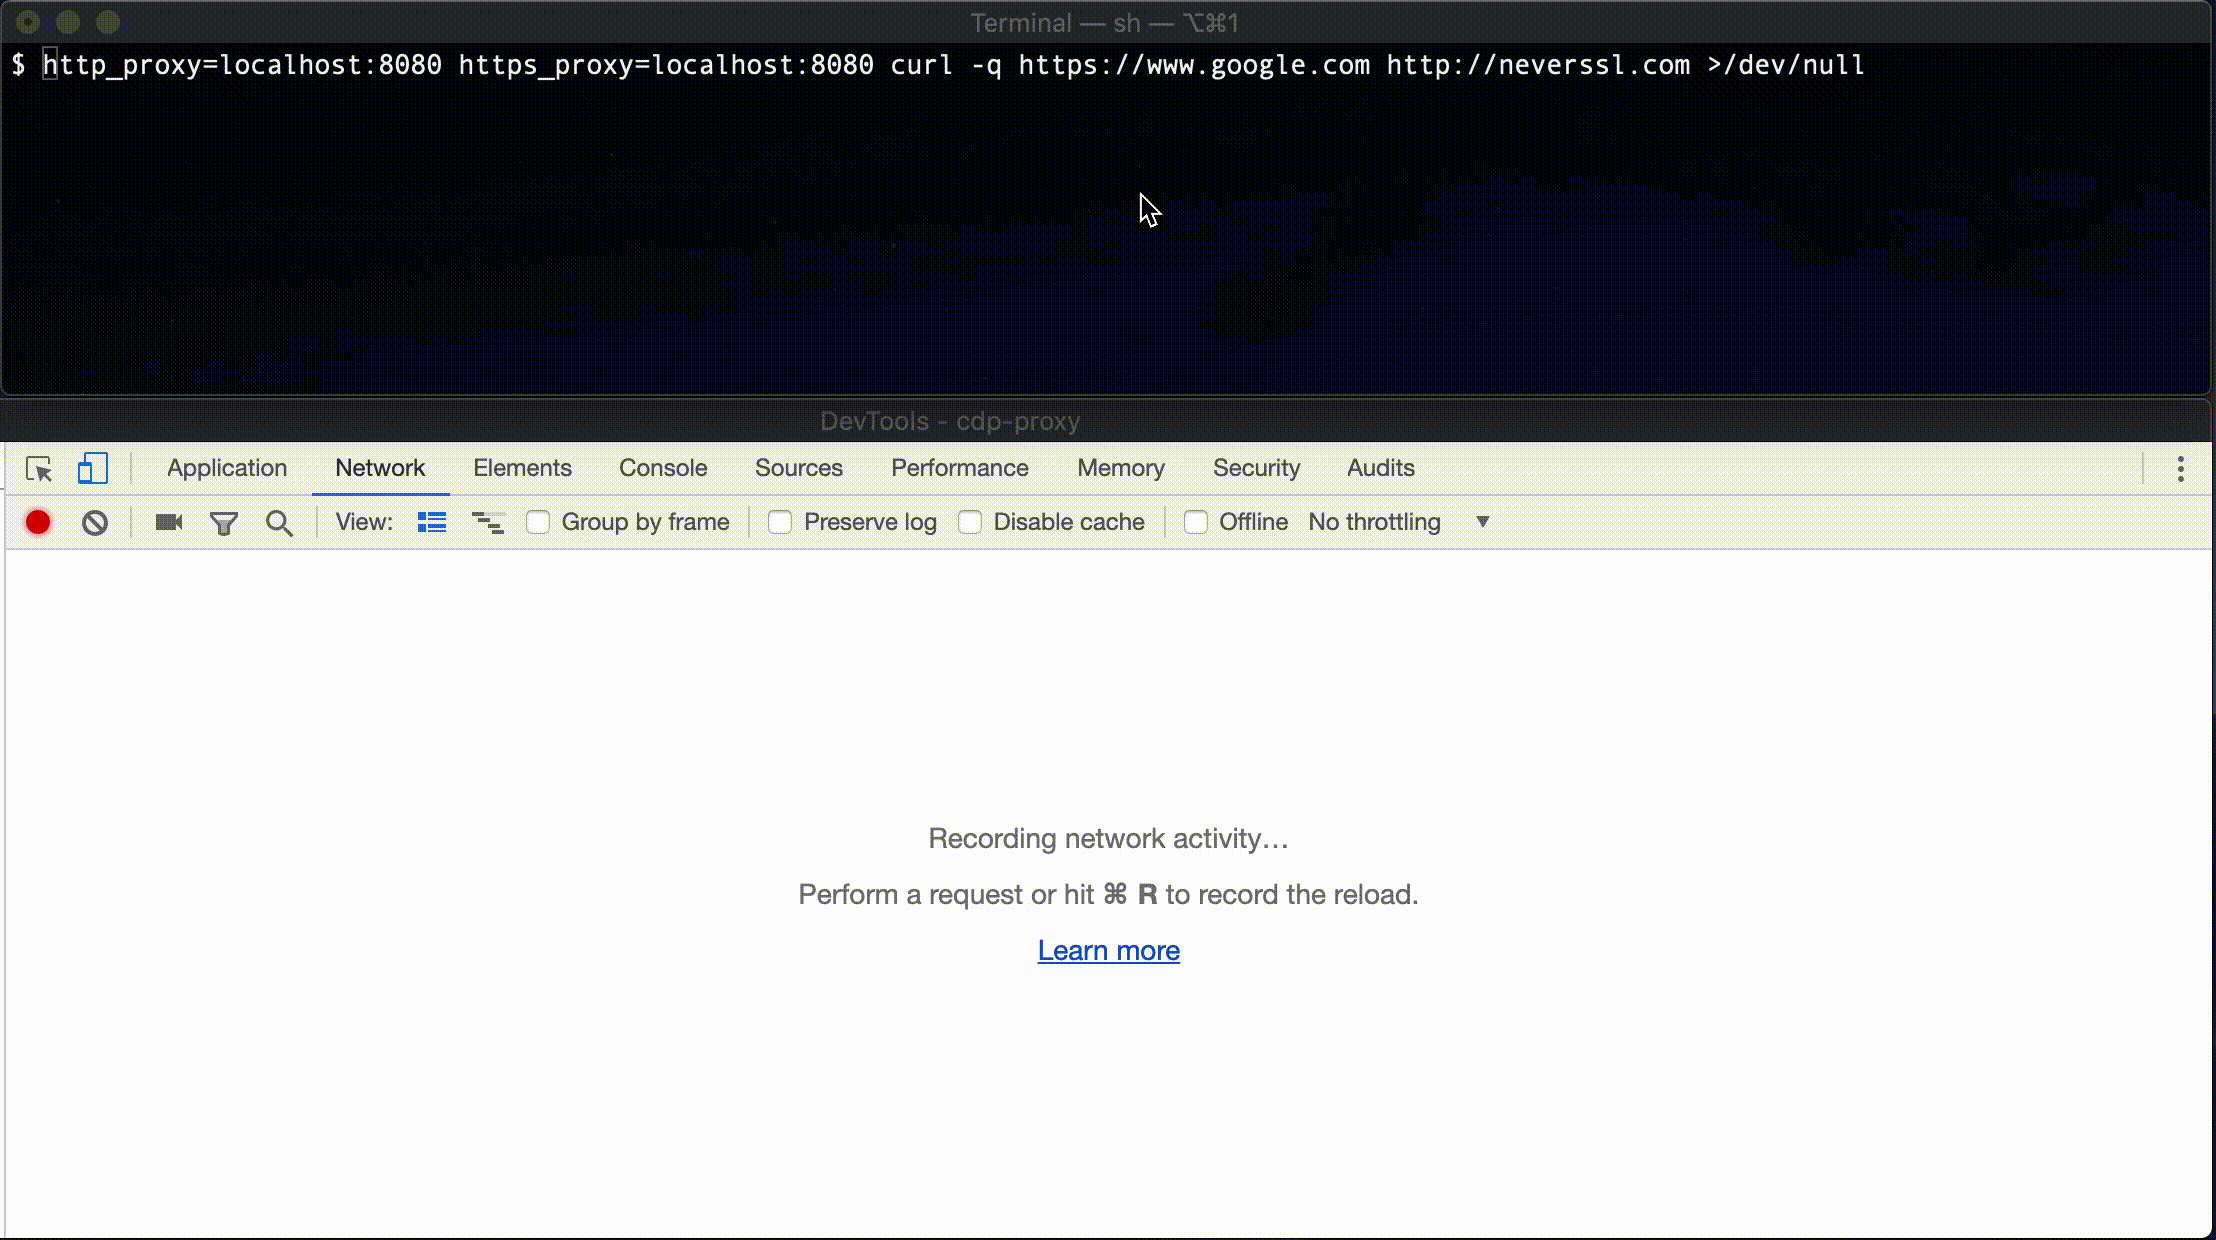
Task: Open network search with the magnifier icon
Action: pos(279,523)
